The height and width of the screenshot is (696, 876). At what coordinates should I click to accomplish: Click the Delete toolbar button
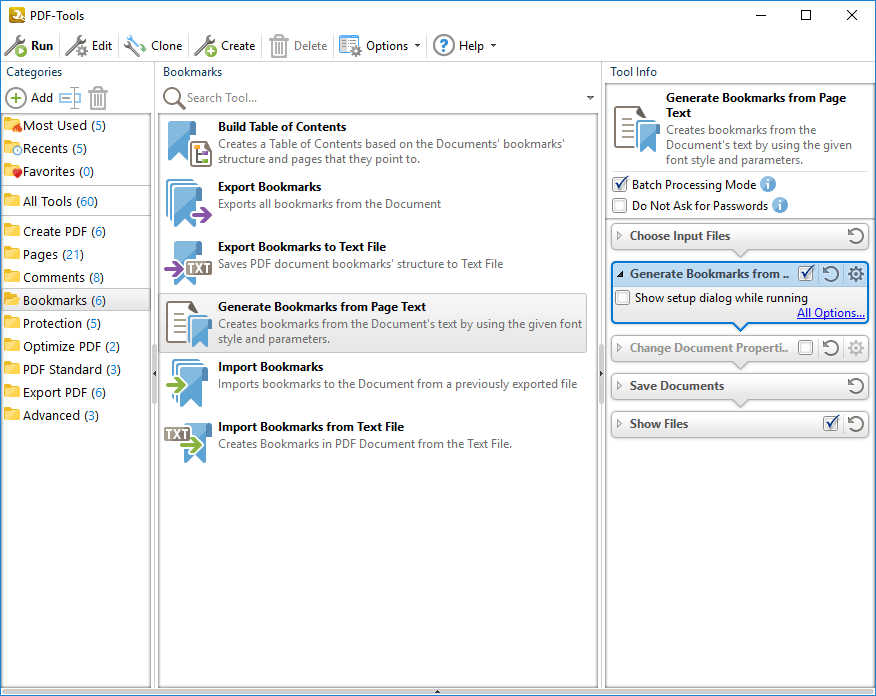298,46
